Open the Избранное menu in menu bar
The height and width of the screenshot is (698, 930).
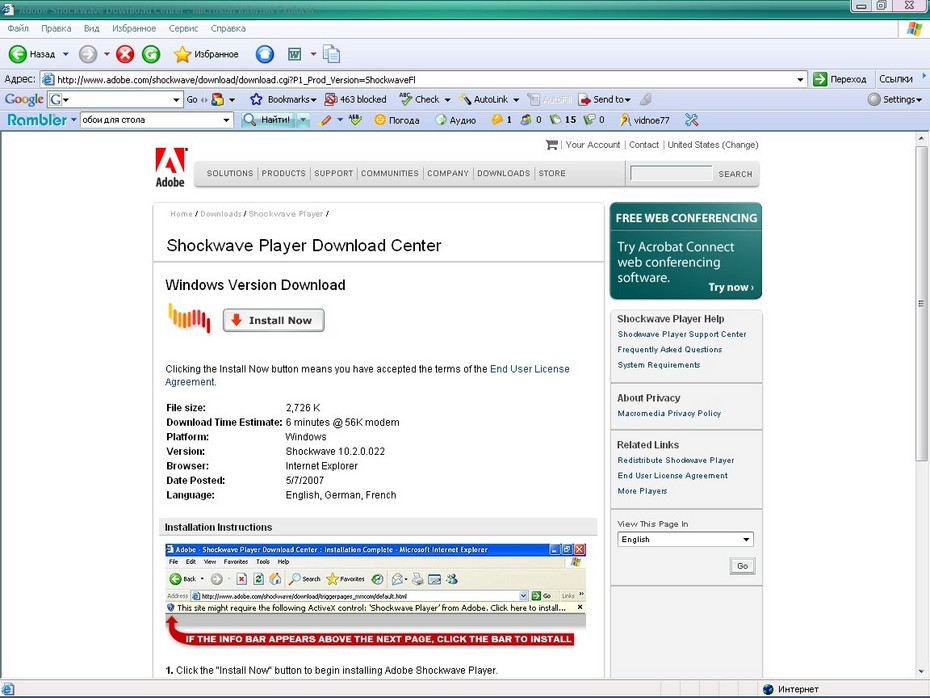[x=134, y=28]
